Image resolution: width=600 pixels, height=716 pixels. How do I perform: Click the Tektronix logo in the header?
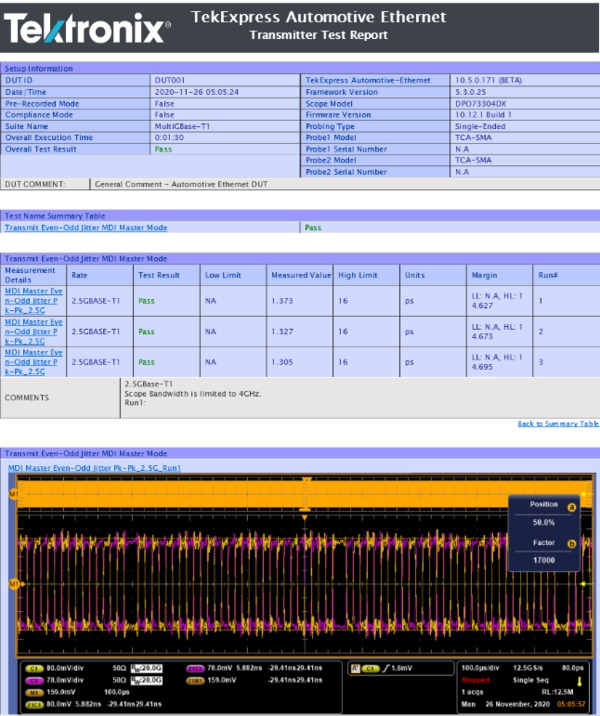(86, 28)
